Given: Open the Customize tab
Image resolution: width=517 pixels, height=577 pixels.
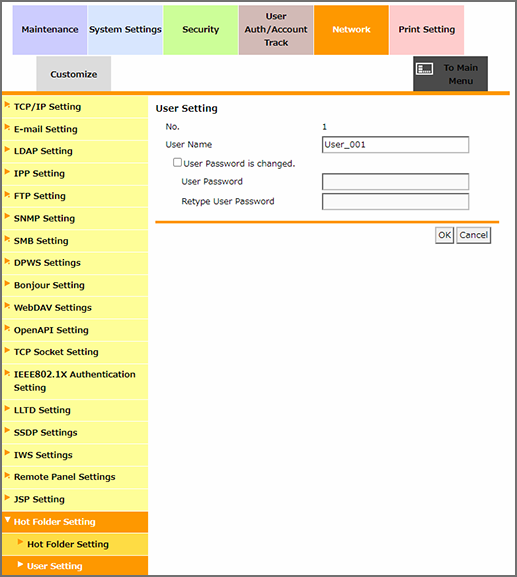Looking at the screenshot, I should [x=74, y=74].
